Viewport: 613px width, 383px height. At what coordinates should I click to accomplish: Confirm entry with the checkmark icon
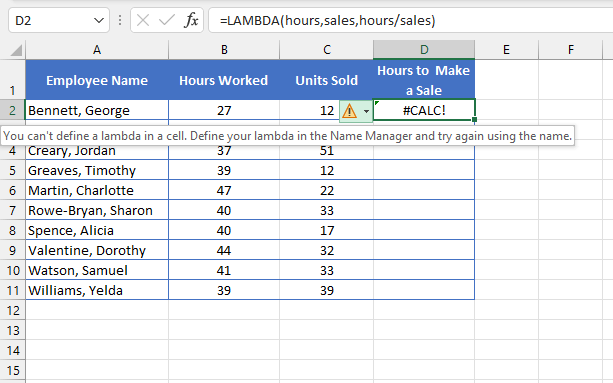point(167,20)
